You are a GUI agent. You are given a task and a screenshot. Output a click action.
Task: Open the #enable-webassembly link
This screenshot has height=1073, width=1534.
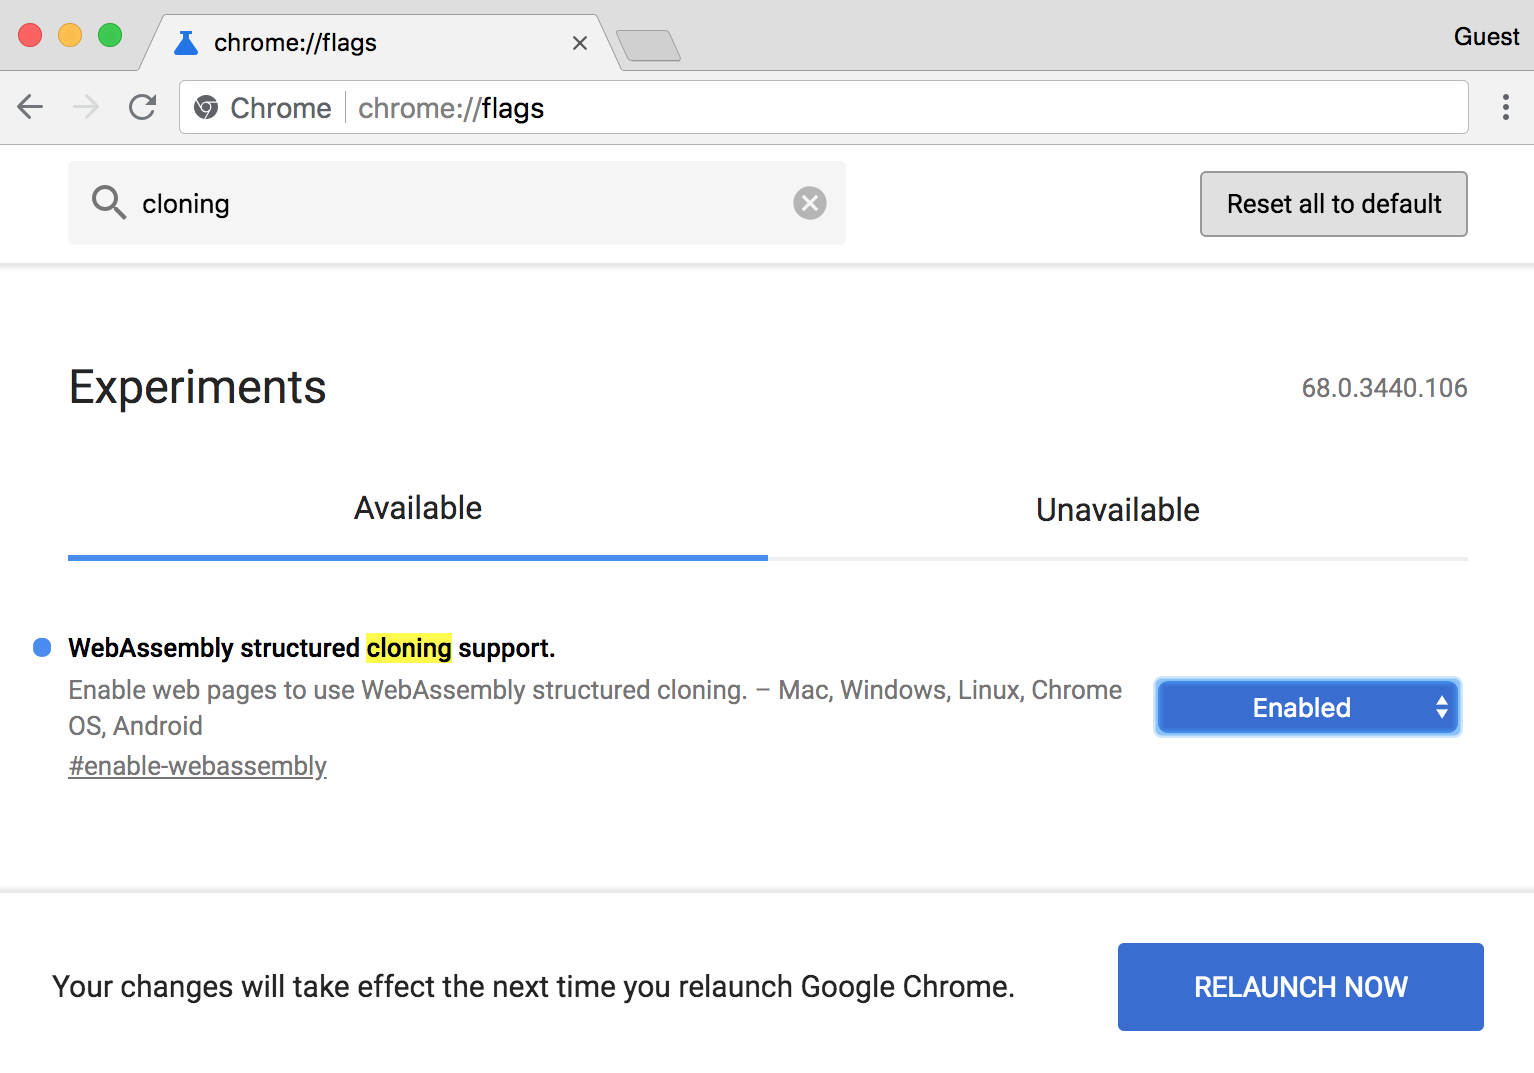point(198,766)
